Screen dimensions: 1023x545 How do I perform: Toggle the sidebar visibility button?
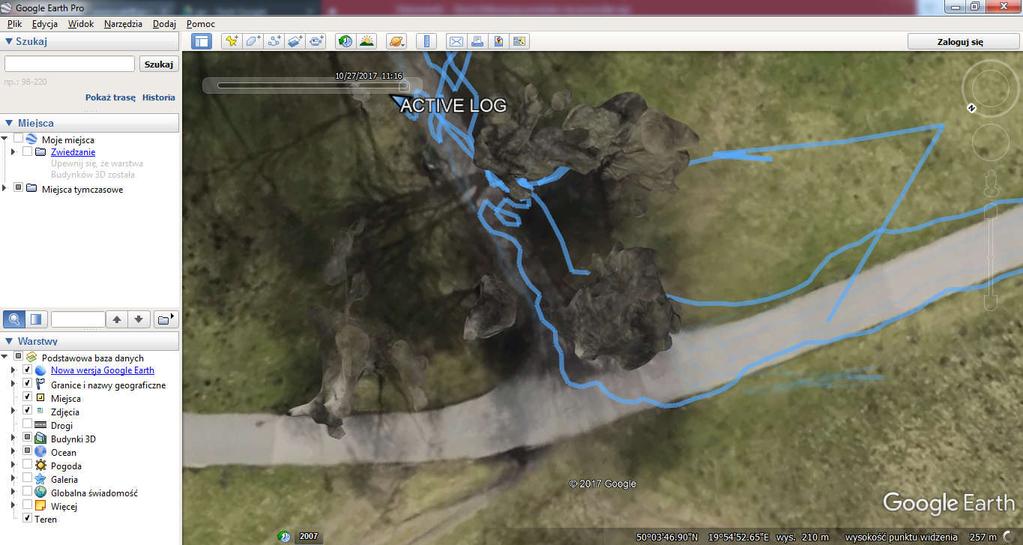(202, 41)
